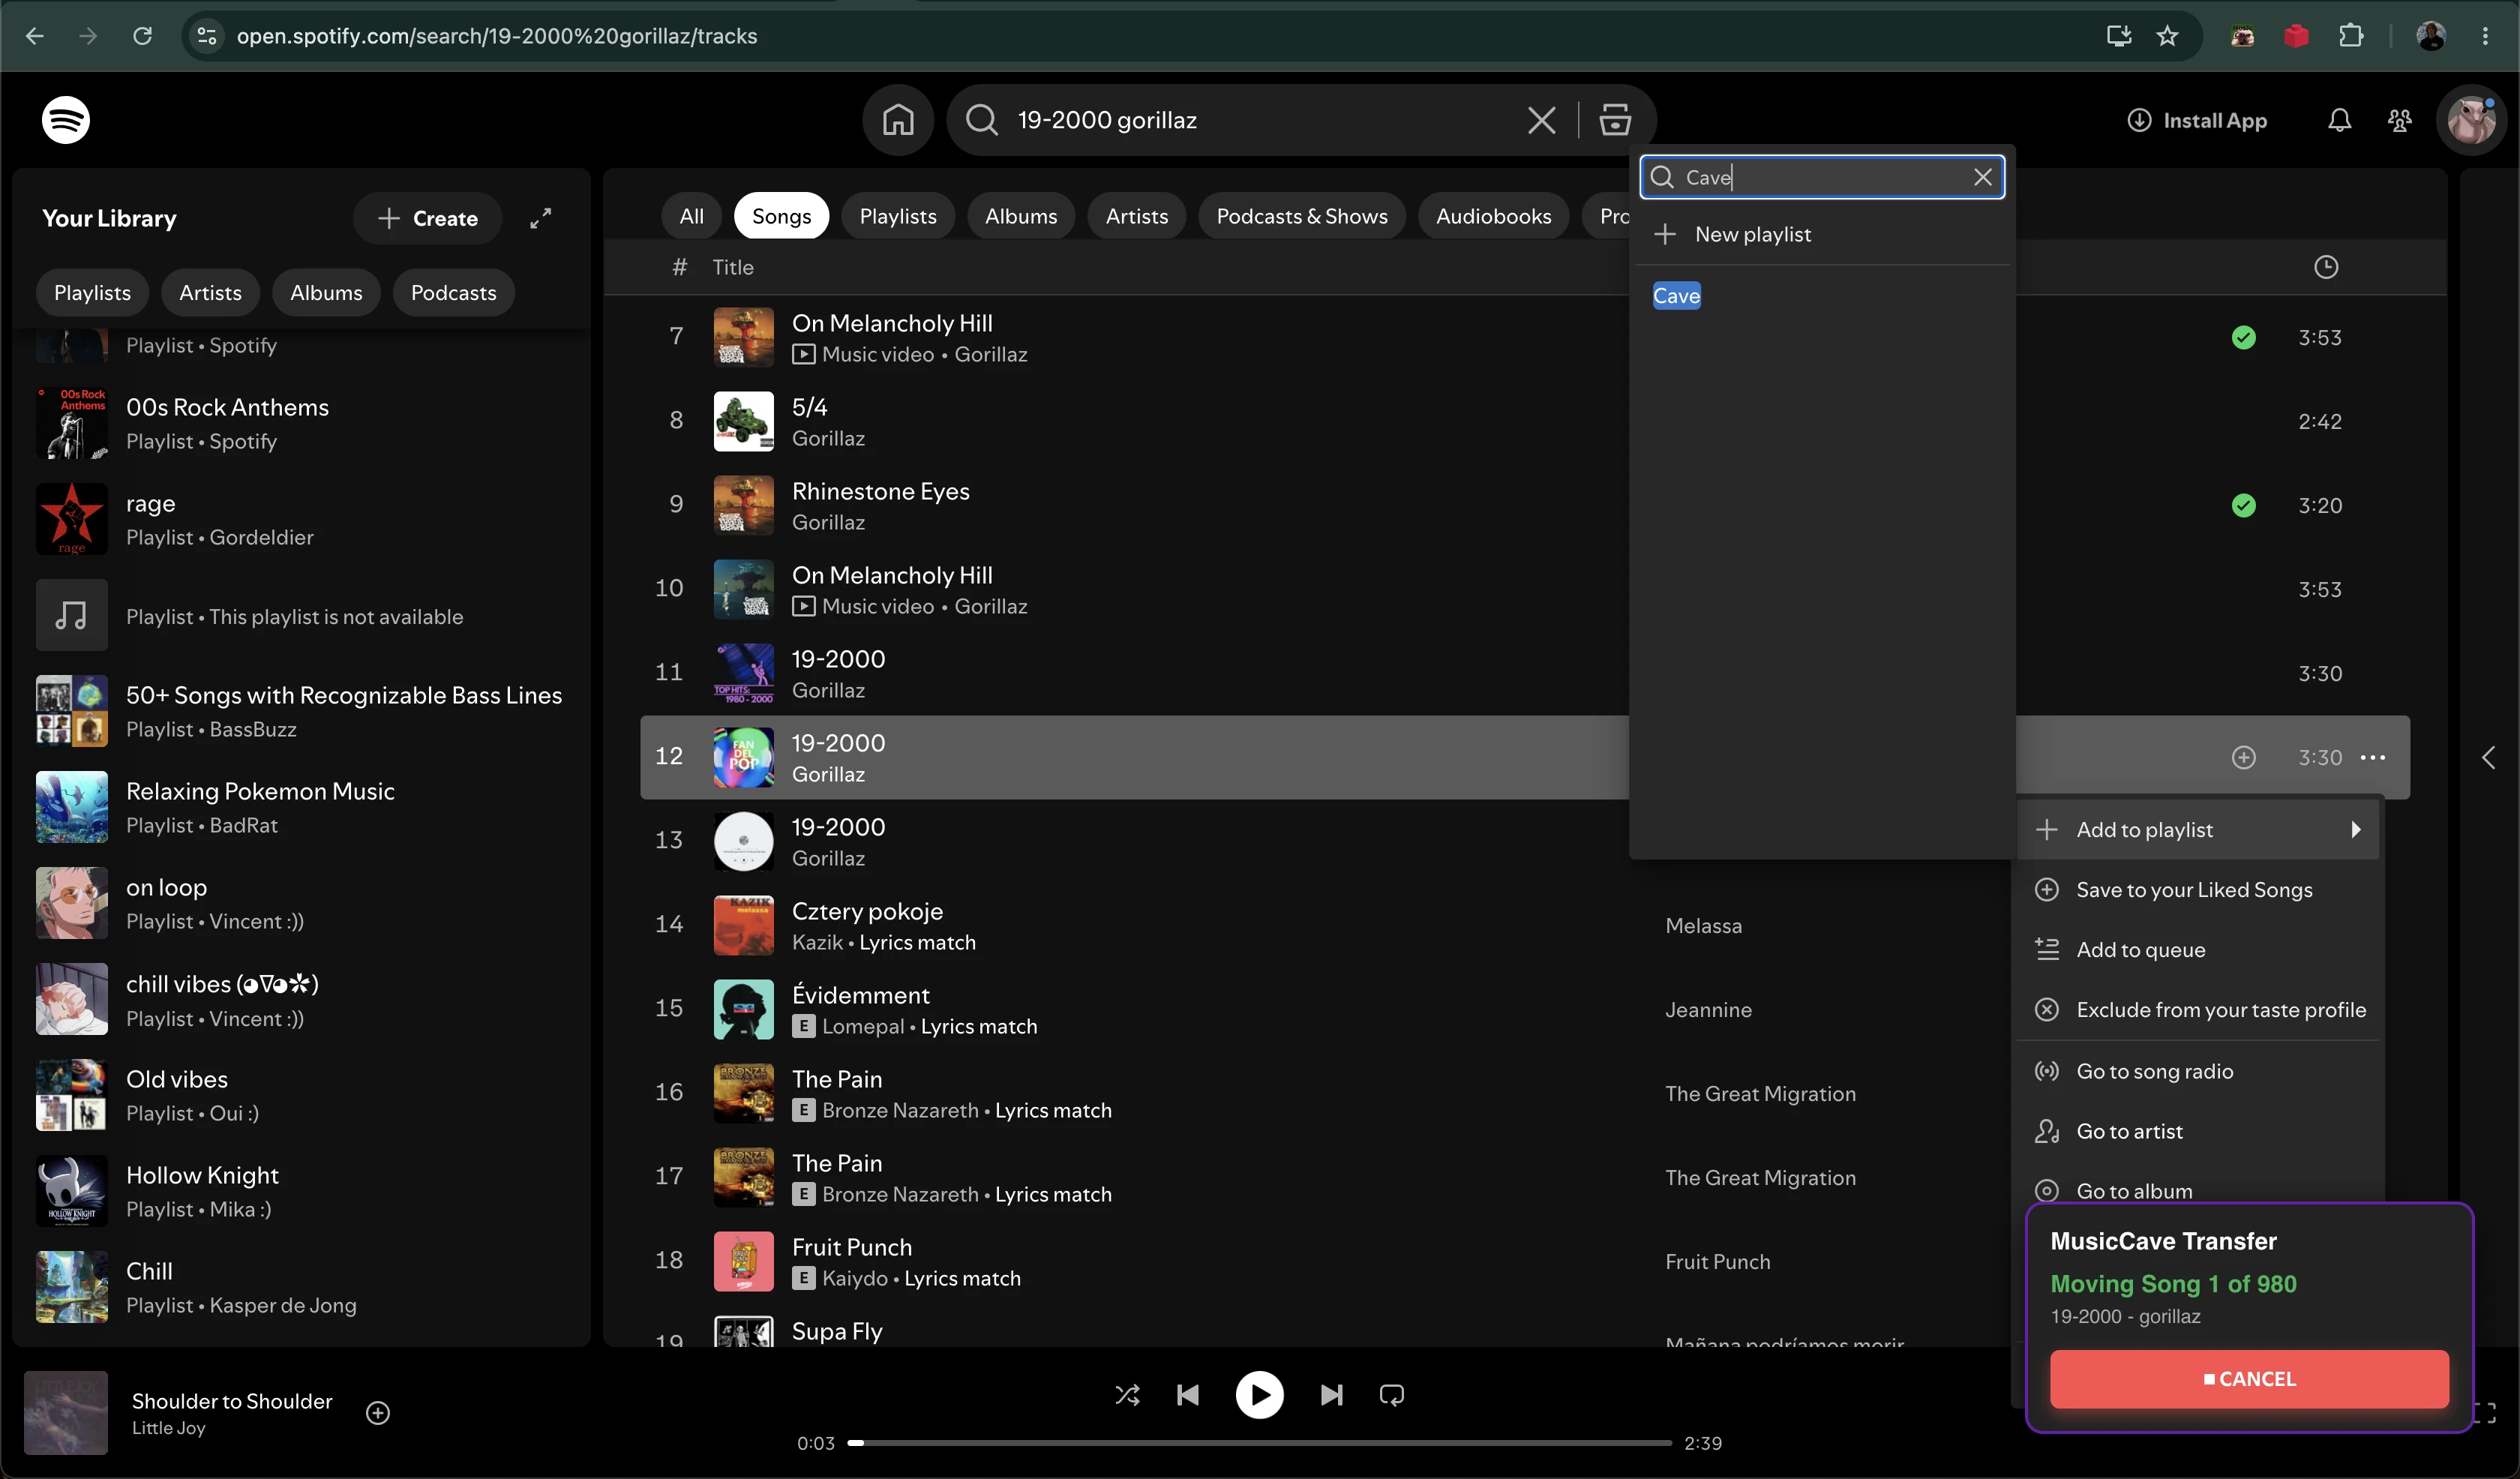Screen dimensions: 2520x1479
Task: Go to Home via the house icon
Action: (898, 120)
